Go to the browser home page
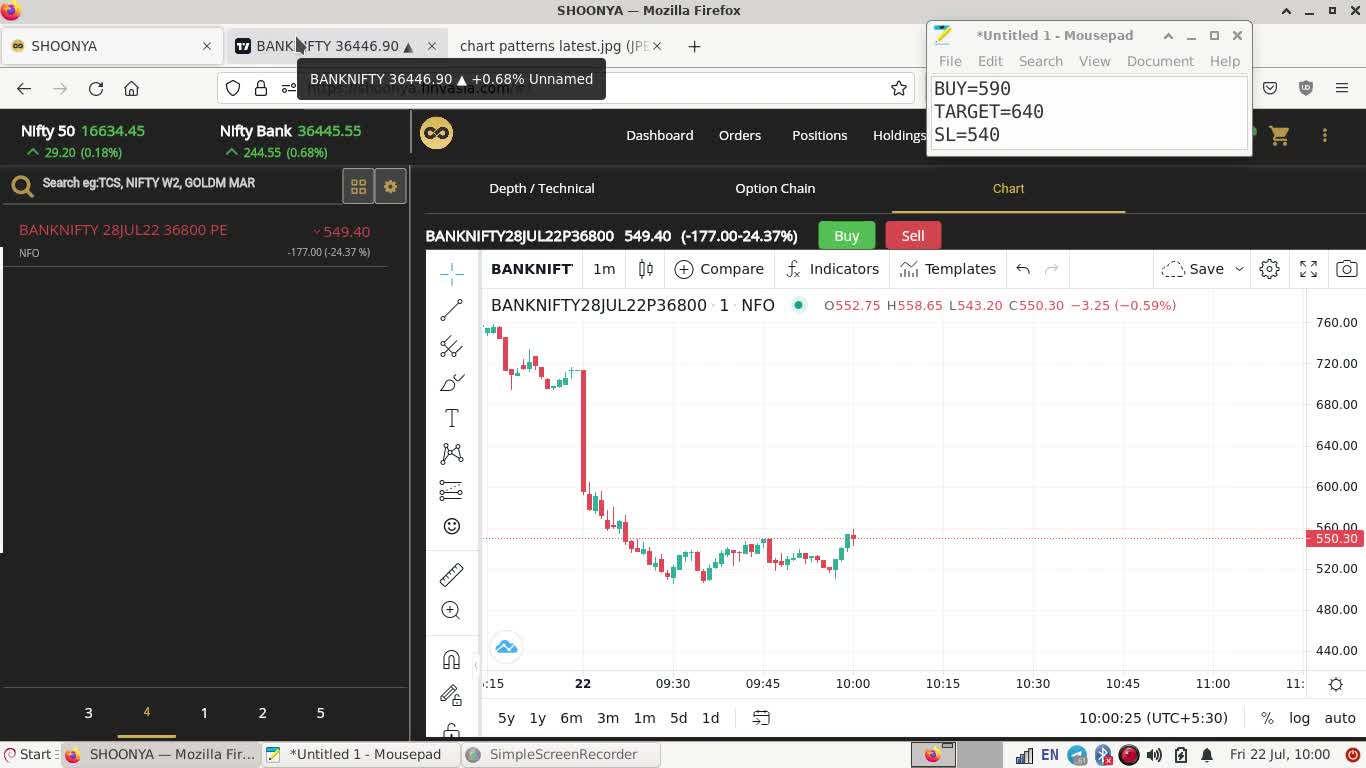The width and height of the screenshot is (1366, 768). tap(131, 88)
